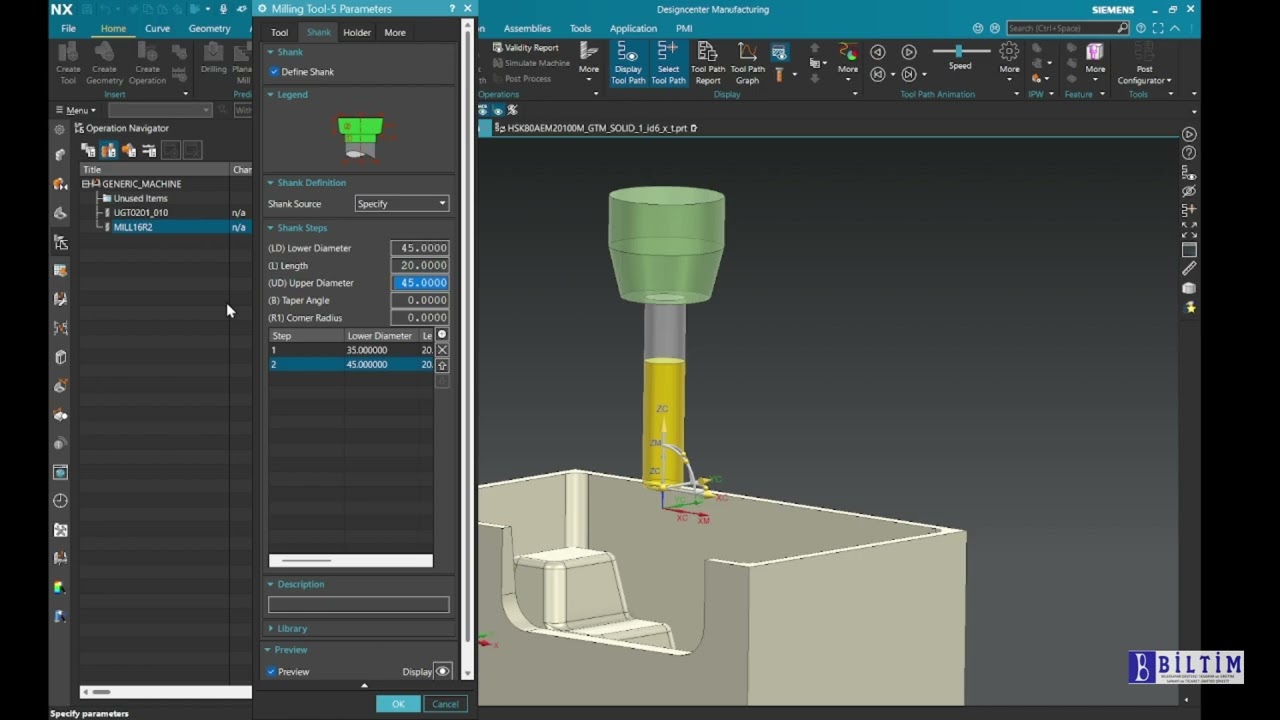1280x720 pixels.
Task: Open the Tool Path Report
Action: point(707,63)
